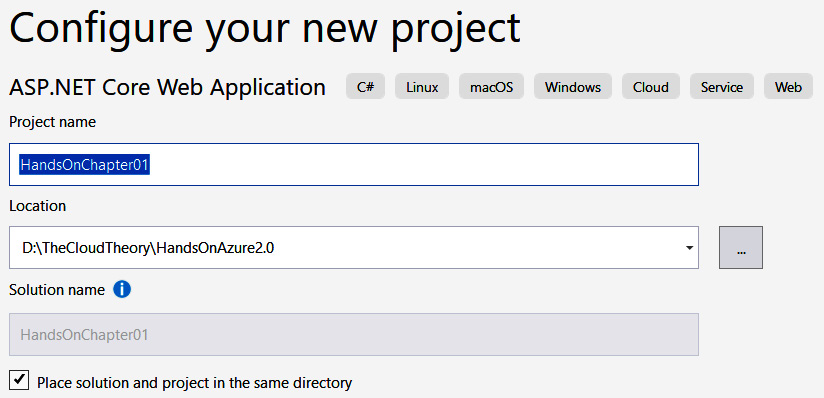Untick the same directory checkbox

point(19,380)
